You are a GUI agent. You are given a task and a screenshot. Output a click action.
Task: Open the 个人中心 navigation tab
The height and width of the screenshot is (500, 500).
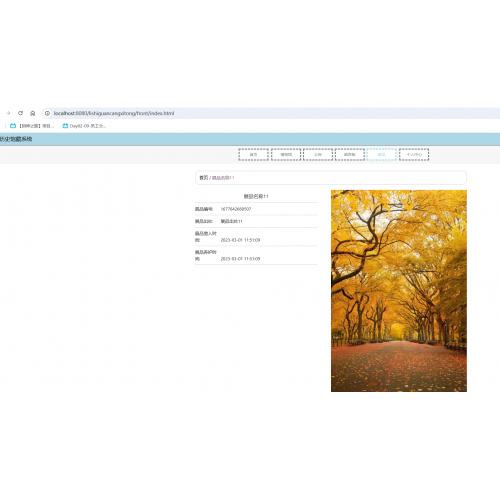414,155
